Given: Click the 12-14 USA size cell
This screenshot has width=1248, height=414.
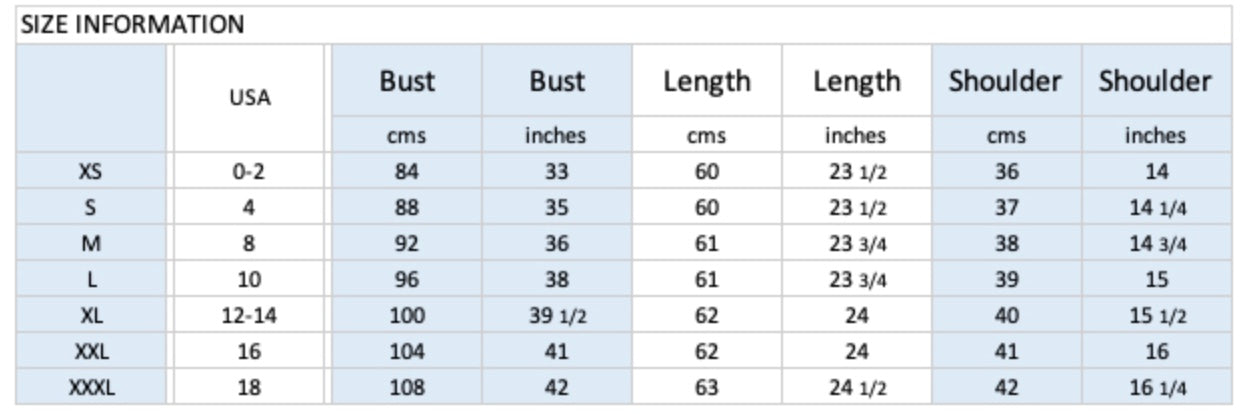Looking at the screenshot, I should tap(249, 316).
